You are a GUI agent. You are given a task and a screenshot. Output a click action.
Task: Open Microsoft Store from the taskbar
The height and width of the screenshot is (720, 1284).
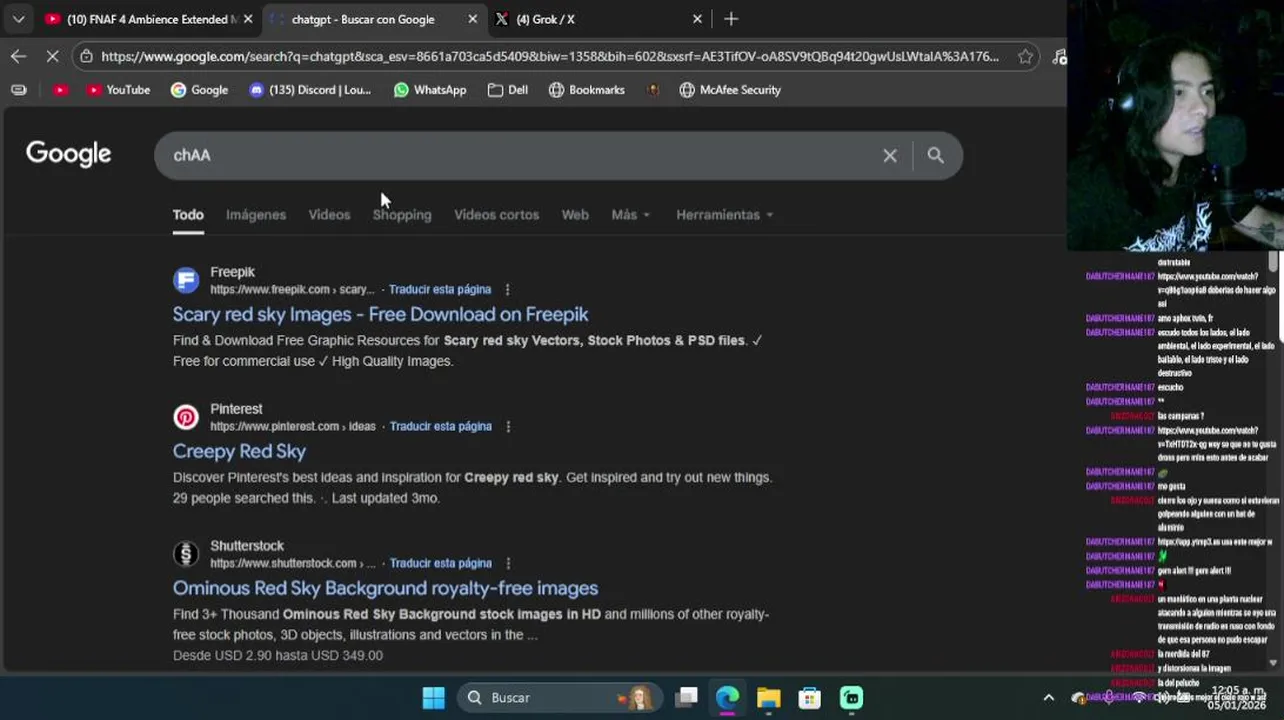[809, 698]
